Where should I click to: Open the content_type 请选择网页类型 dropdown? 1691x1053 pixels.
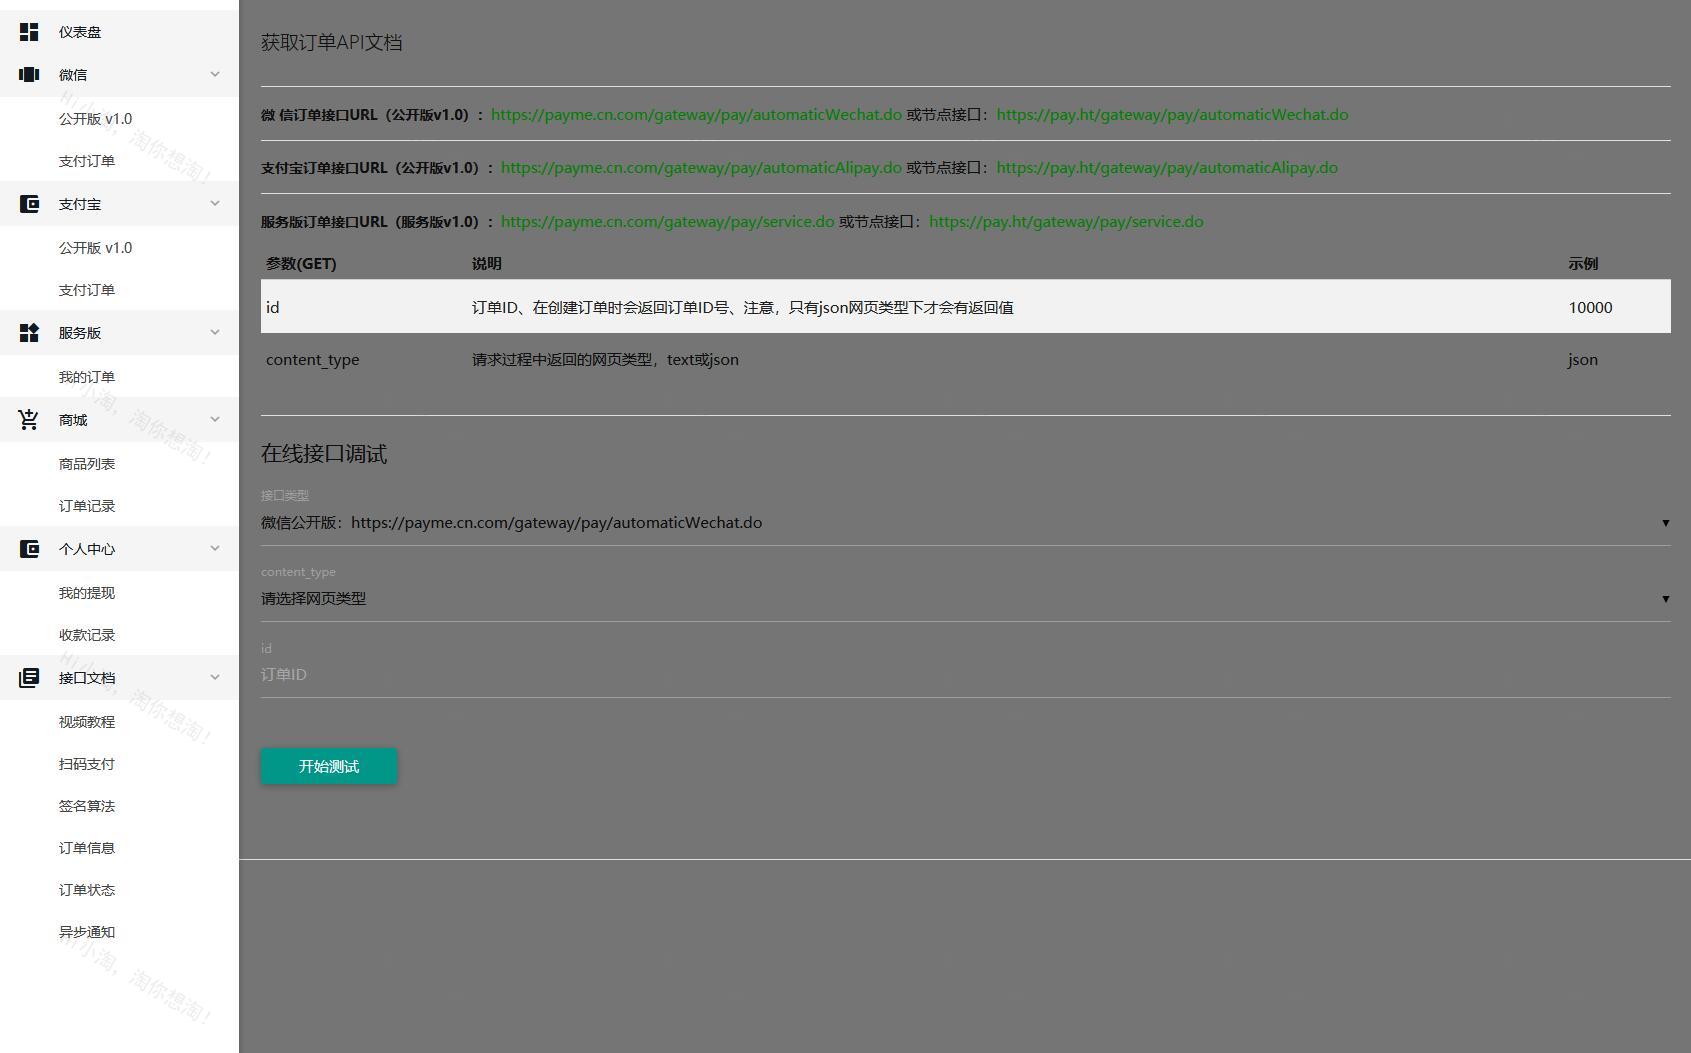[965, 599]
